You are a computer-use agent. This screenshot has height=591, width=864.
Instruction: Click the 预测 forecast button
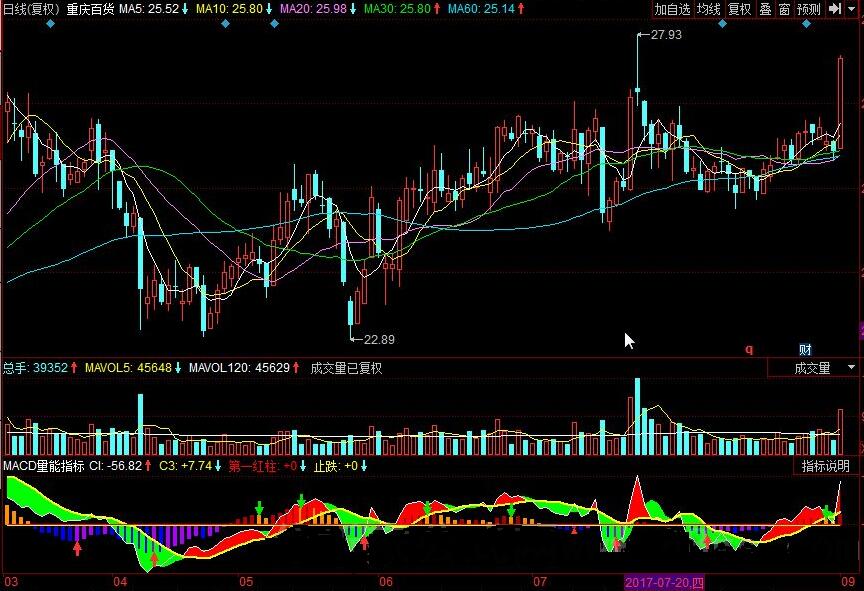809,9
